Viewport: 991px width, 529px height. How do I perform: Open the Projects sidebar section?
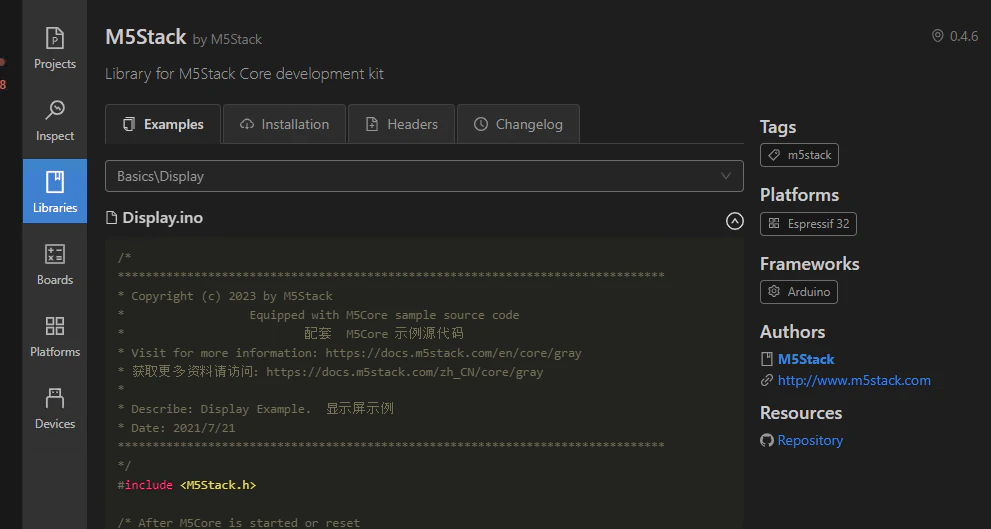(x=55, y=49)
